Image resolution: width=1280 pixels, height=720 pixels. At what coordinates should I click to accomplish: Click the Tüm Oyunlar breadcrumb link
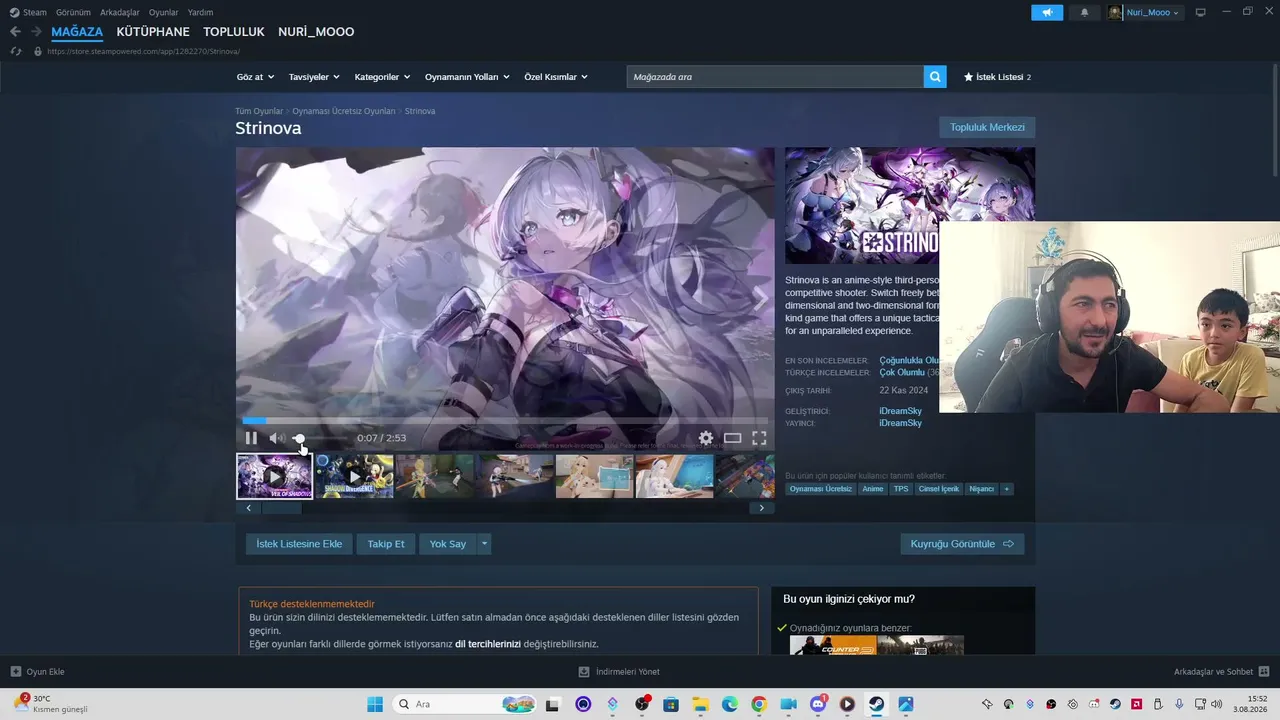click(x=259, y=111)
